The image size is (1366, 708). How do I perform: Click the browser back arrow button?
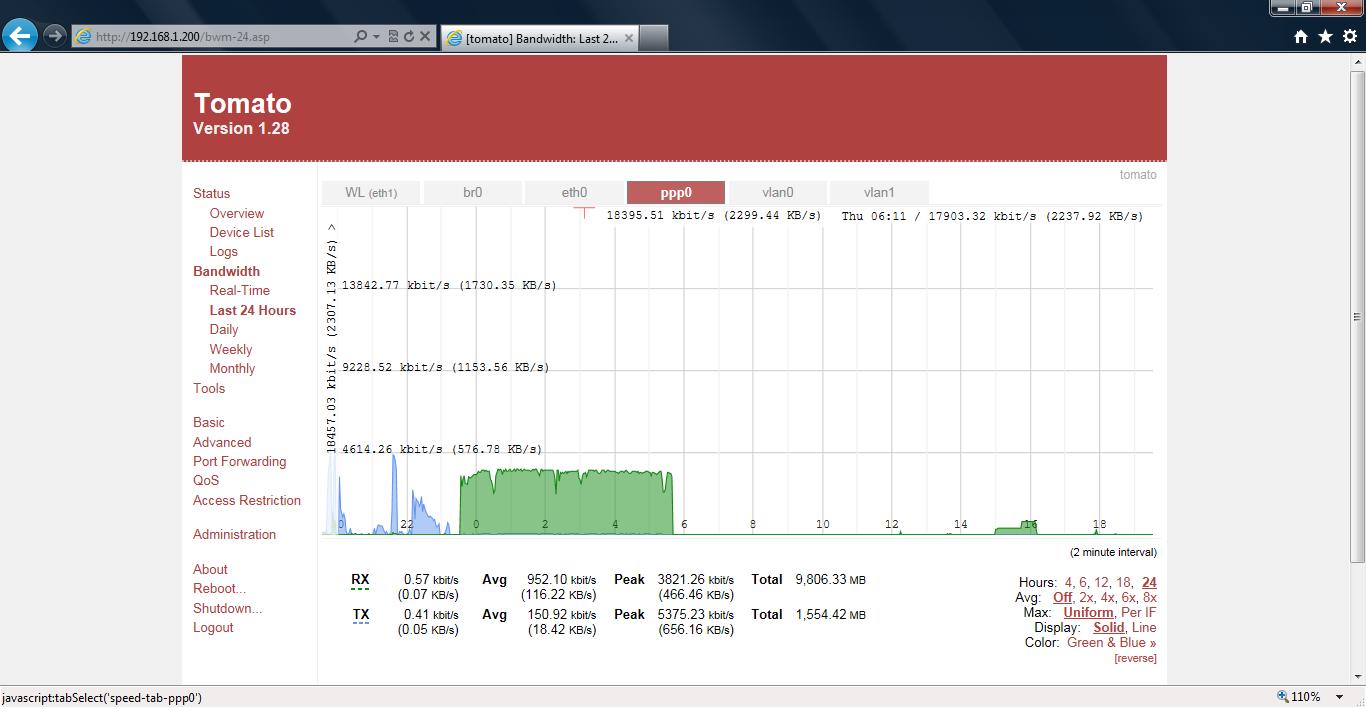(20, 36)
